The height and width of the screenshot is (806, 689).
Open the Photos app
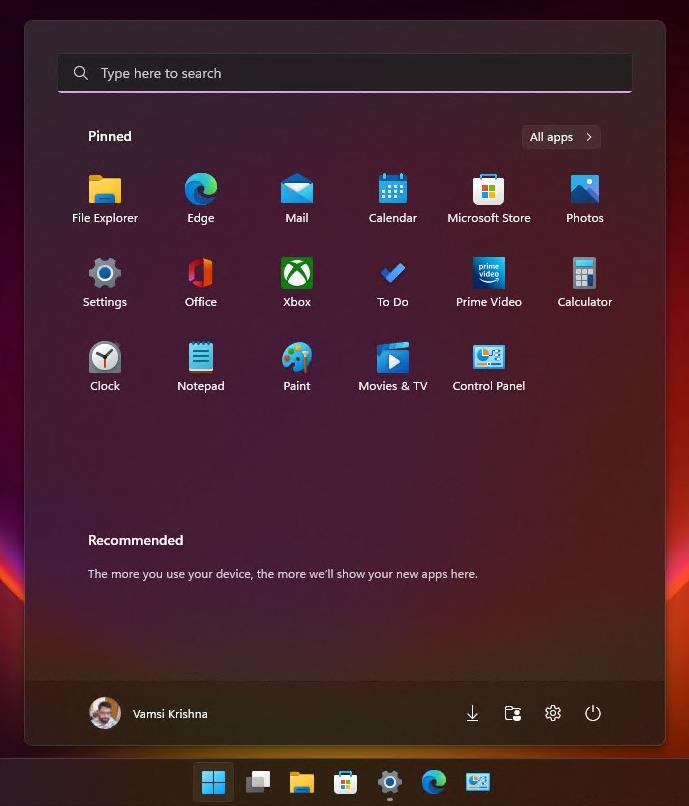(585, 199)
